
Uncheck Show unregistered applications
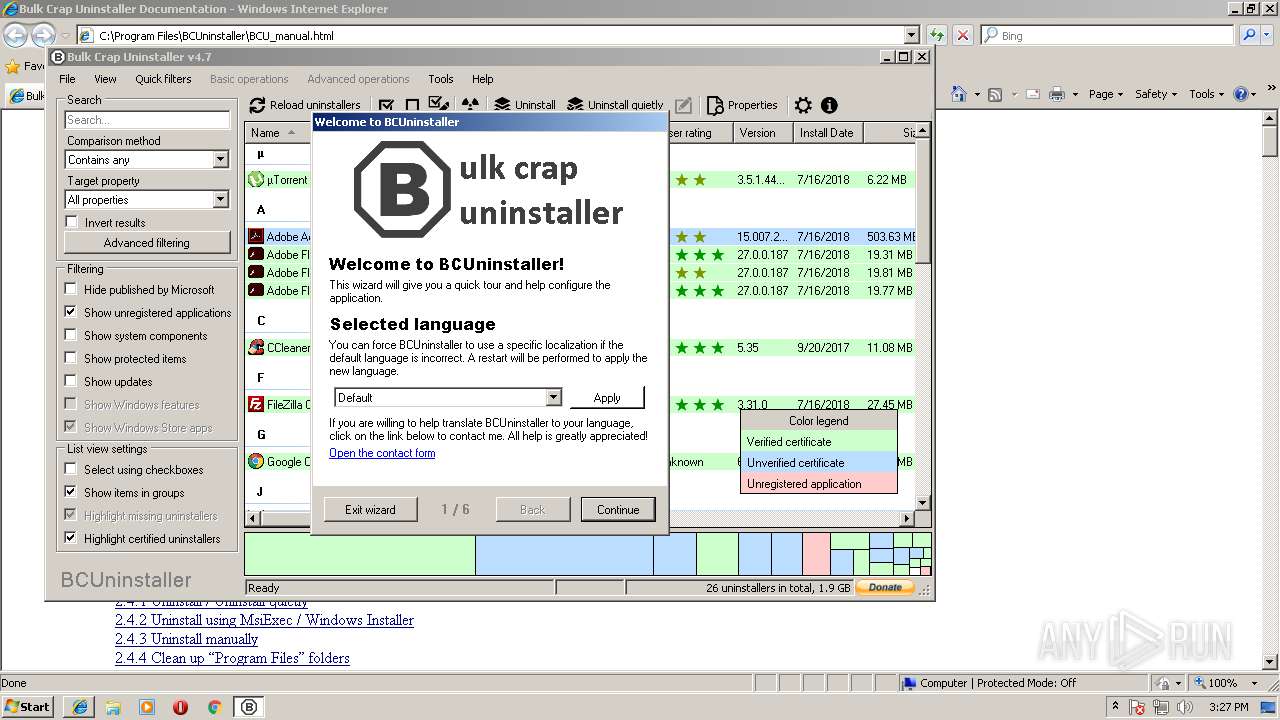click(x=70, y=312)
